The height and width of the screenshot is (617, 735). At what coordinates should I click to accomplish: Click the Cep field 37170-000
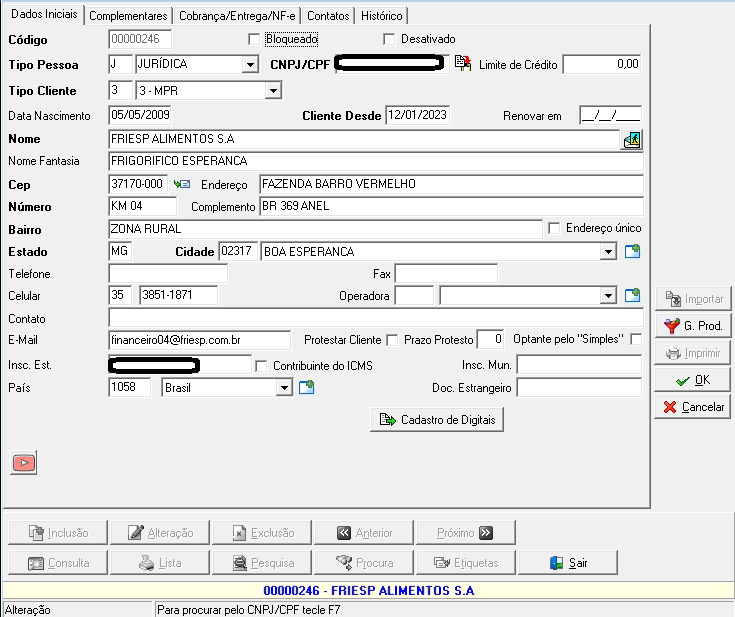[138, 184]
